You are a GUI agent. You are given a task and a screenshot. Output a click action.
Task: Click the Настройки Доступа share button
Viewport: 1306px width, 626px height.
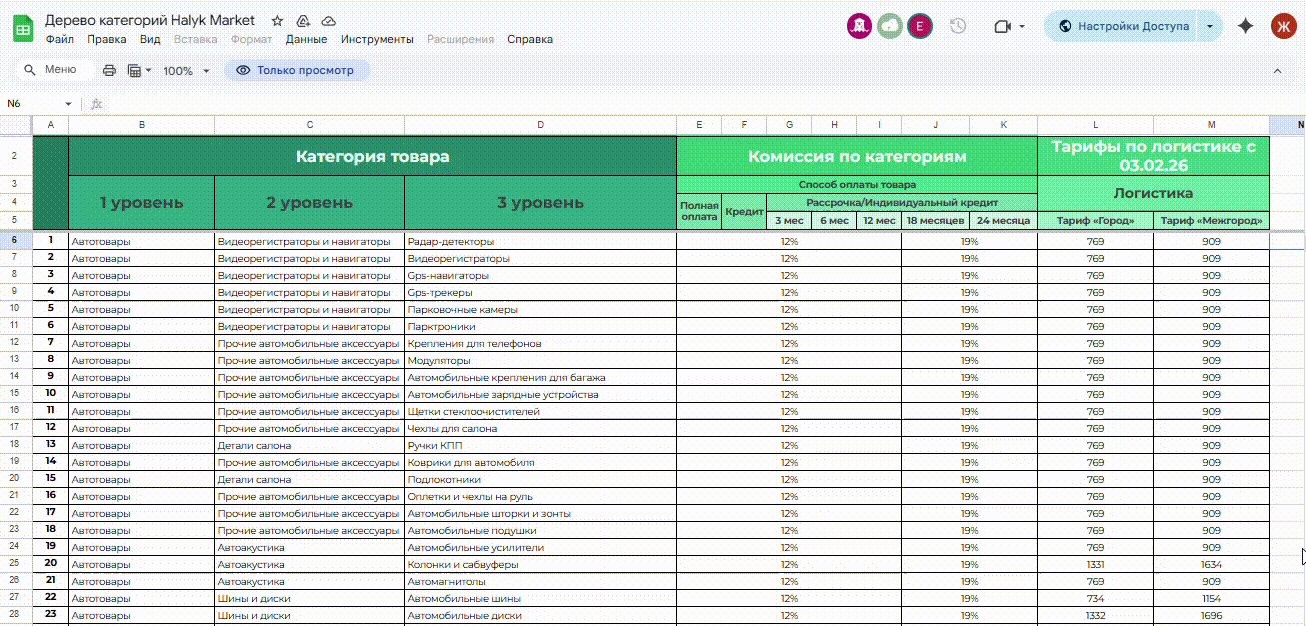[1122, 27]
